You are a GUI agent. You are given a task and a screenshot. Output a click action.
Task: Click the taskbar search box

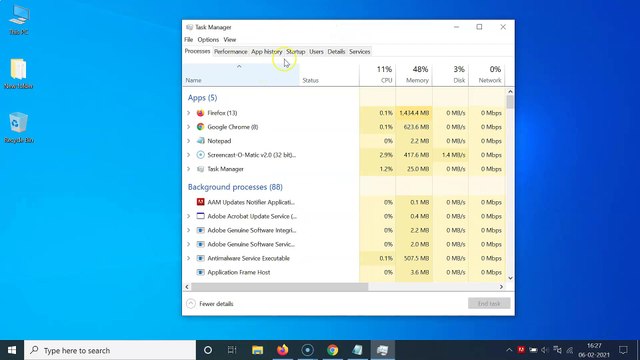pyautogui.click(x=110, y=350)
